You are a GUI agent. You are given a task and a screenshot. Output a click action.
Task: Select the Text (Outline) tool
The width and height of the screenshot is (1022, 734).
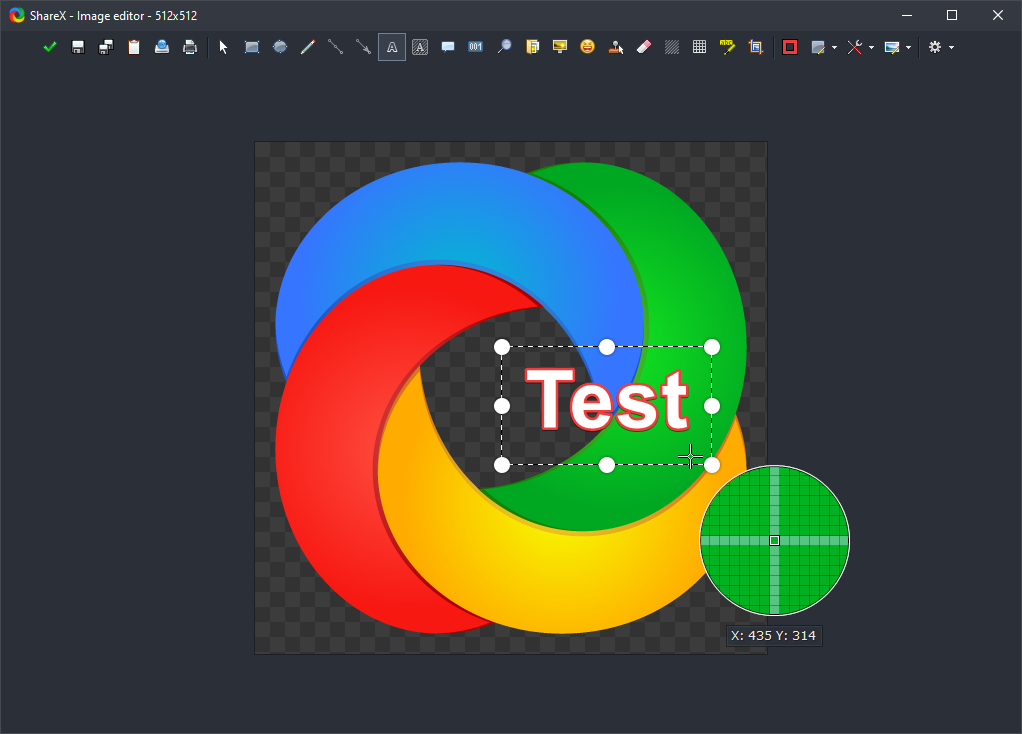coord(392,47)
